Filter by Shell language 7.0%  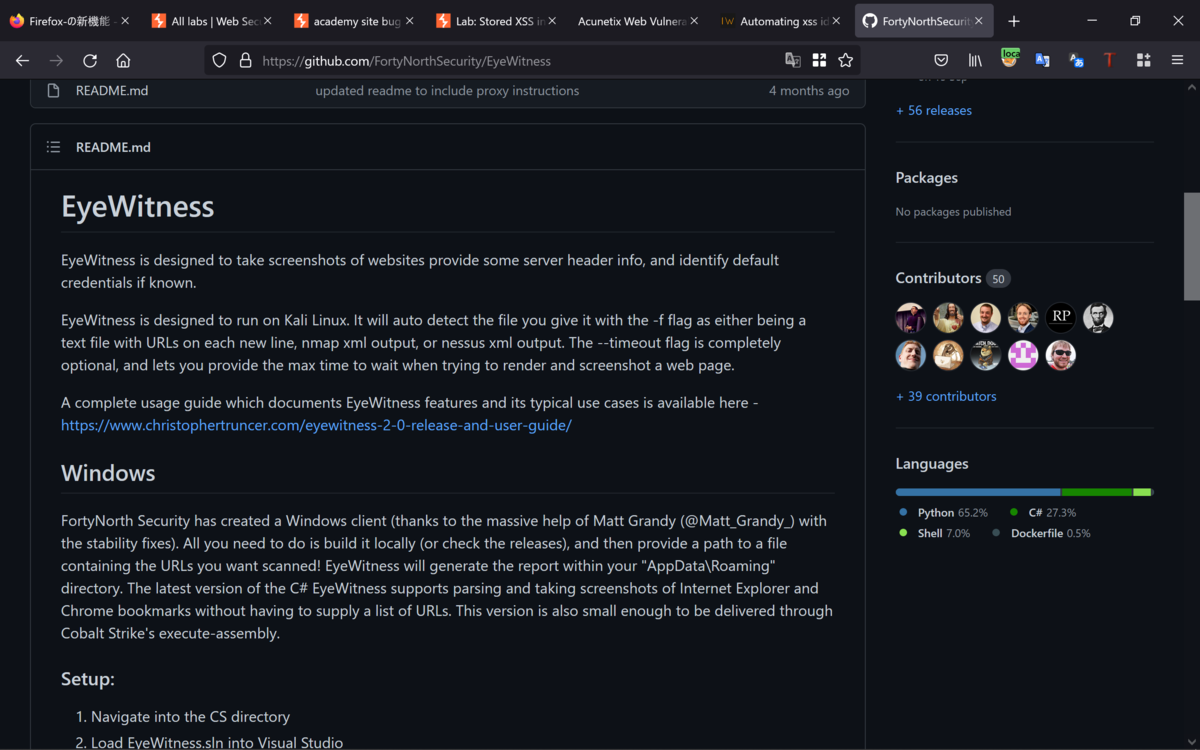tap(935, 533)
